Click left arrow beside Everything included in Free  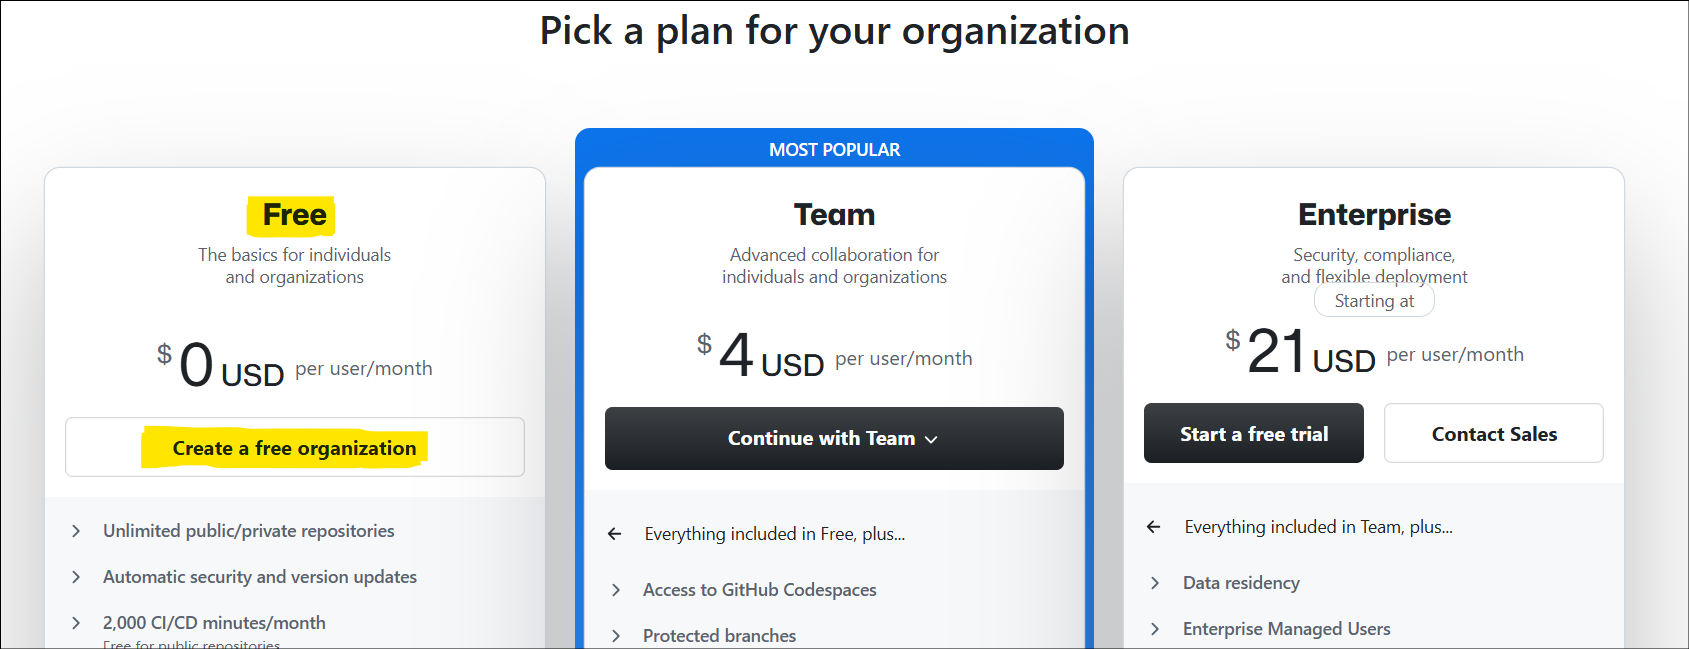pos(615,534)
